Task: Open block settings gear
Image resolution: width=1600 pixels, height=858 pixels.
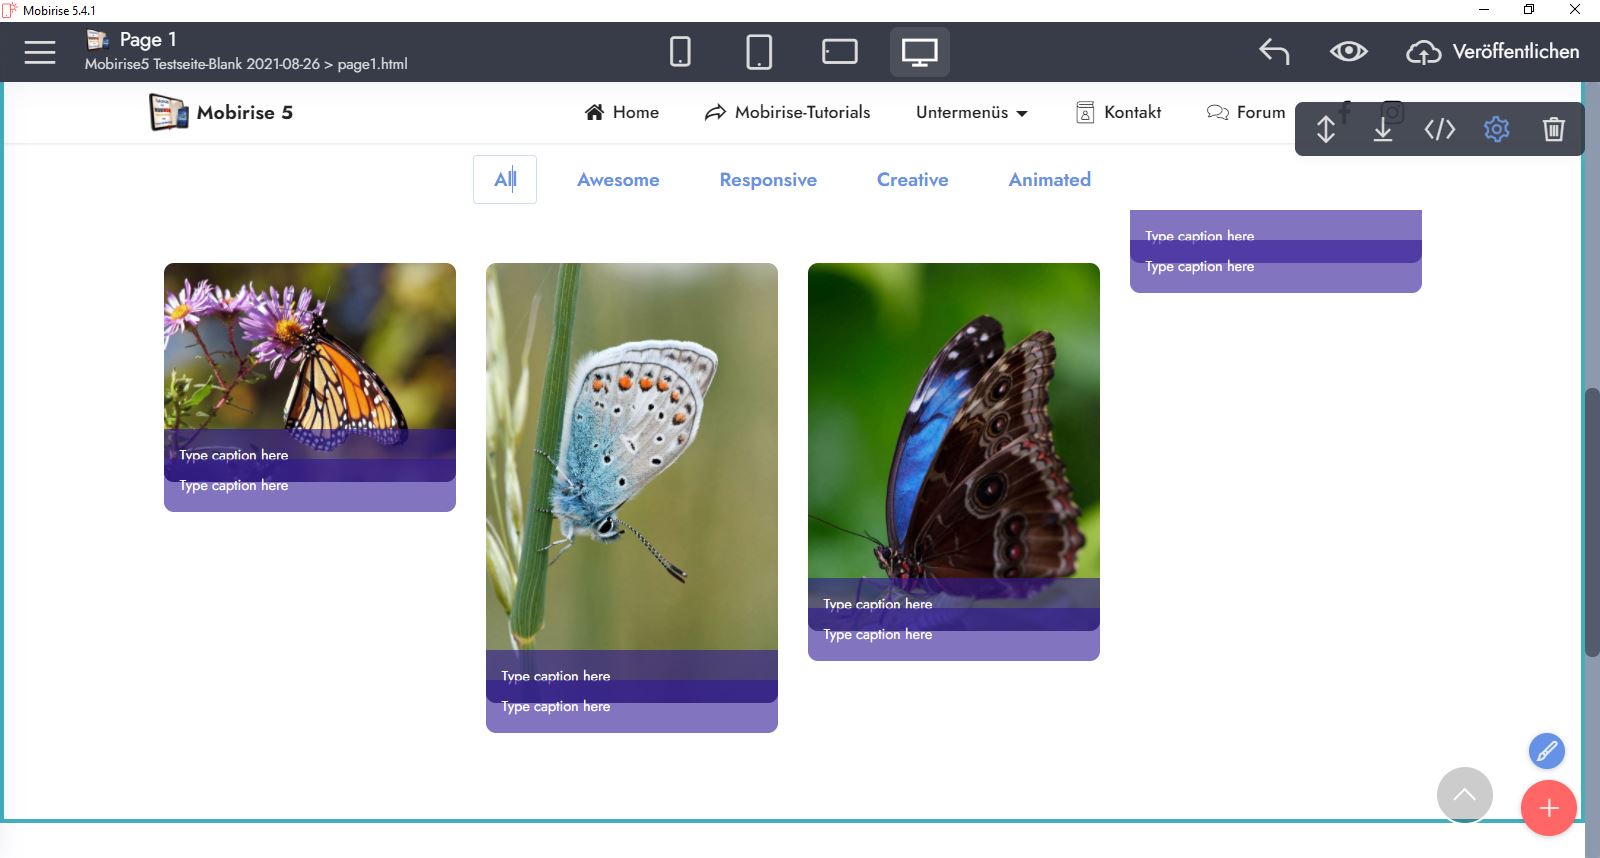Action: 1496,129
